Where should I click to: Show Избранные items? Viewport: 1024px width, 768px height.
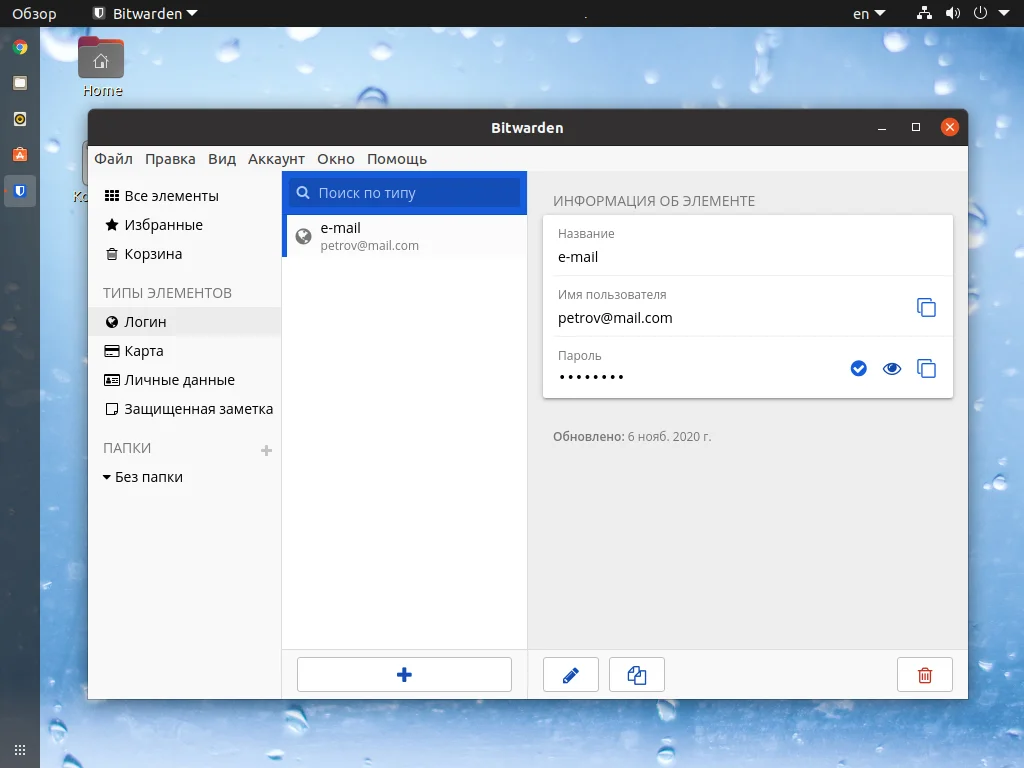coord(163,225)
